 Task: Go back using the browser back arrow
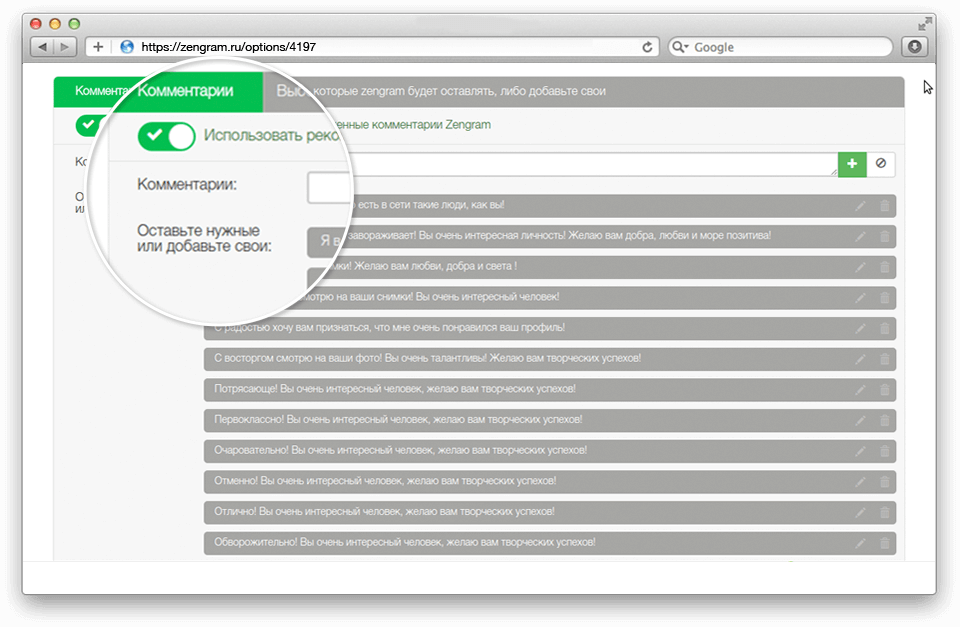(x=43, y=47)
